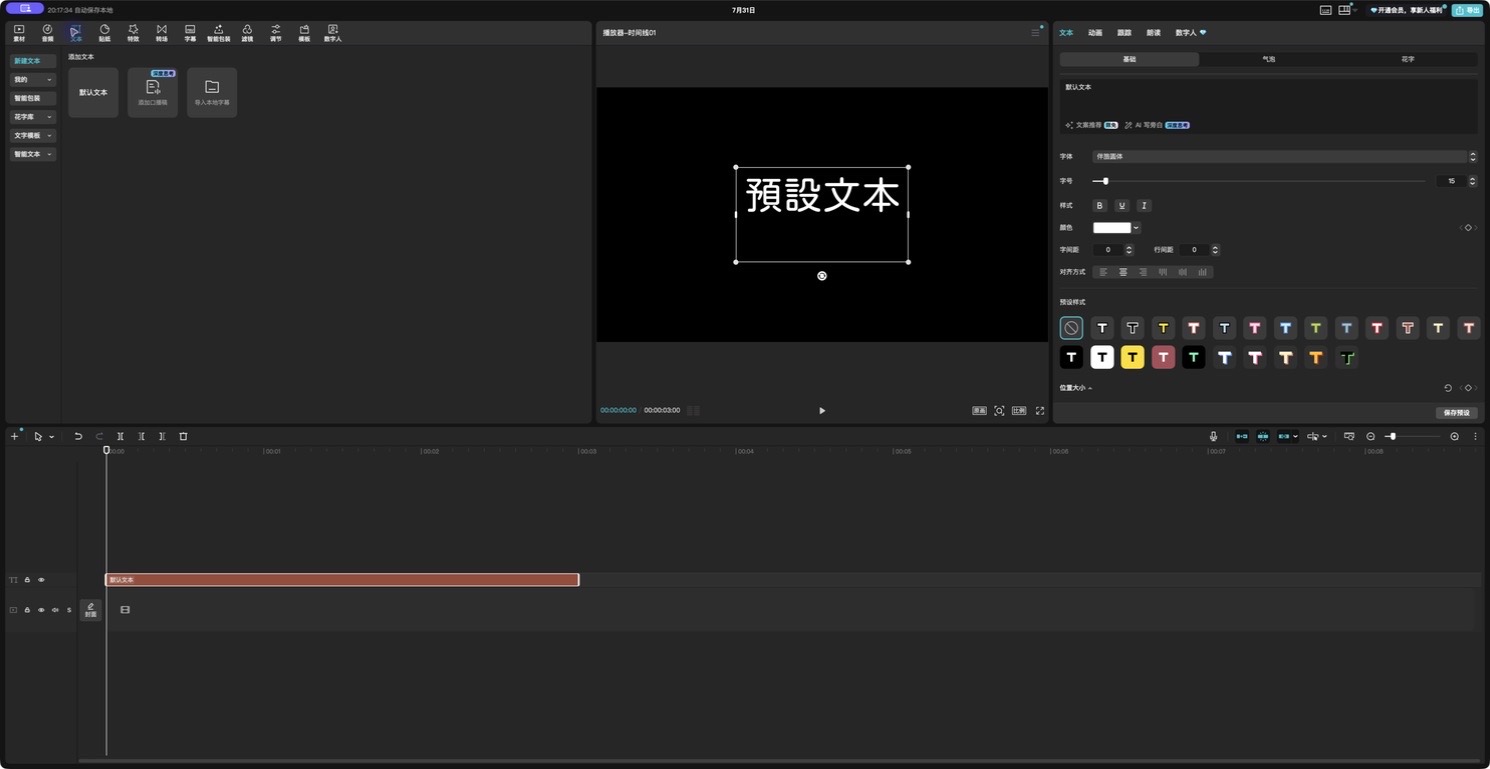This screenshot has width=1490, height=769.
Task: Switch to the 跟踪 tab
Action: pyautogui.click(x=1124, y=33)
